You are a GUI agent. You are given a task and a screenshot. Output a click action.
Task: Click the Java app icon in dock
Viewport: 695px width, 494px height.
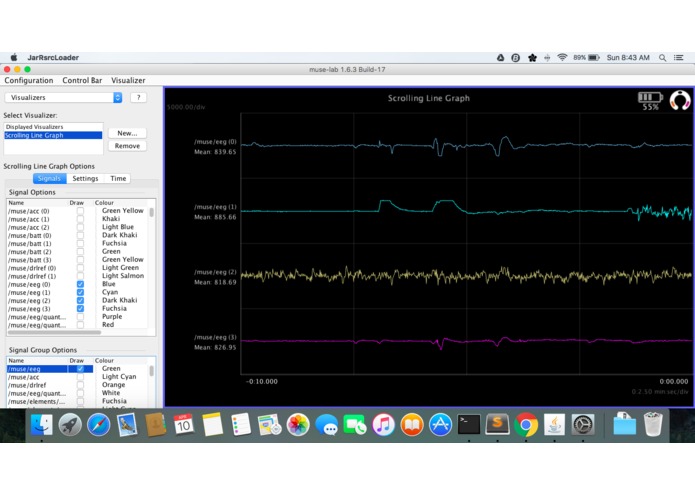pos(554,425)
